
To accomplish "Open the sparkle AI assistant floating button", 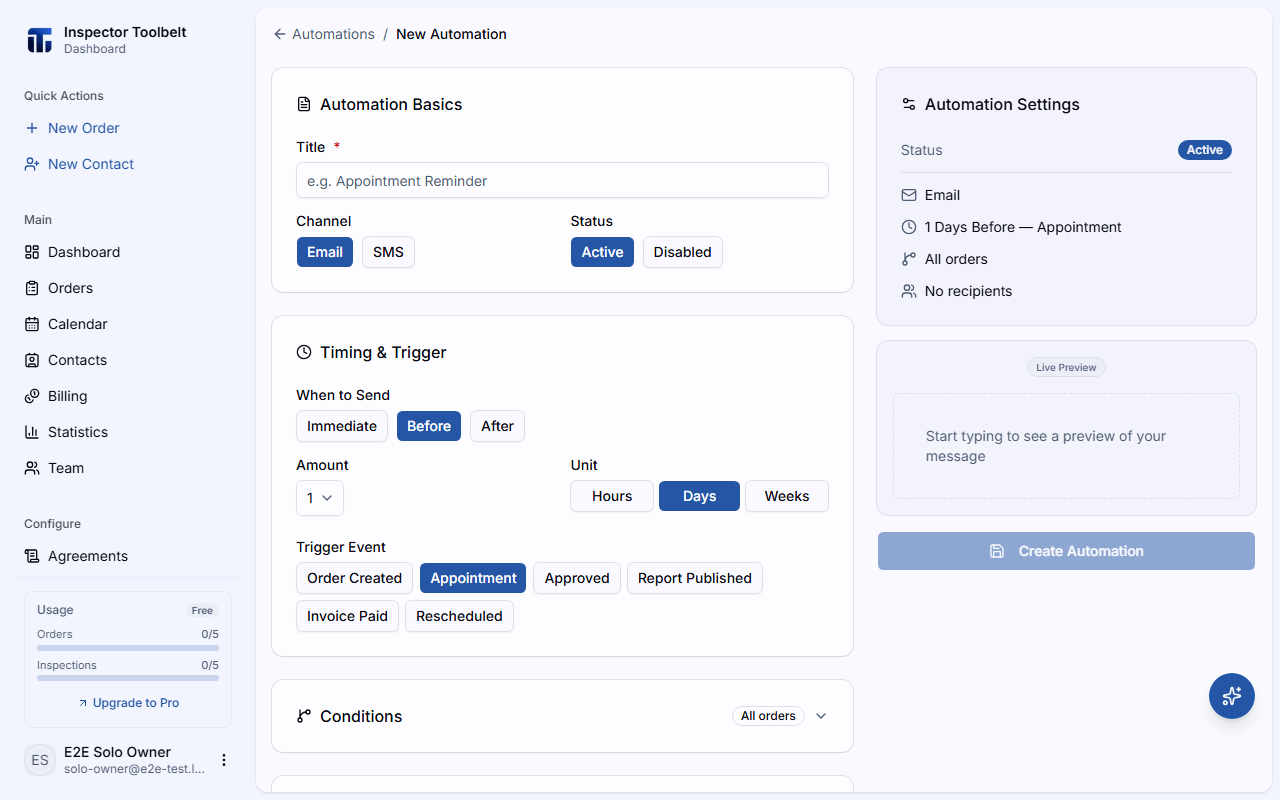I will tap(1232, 696).
